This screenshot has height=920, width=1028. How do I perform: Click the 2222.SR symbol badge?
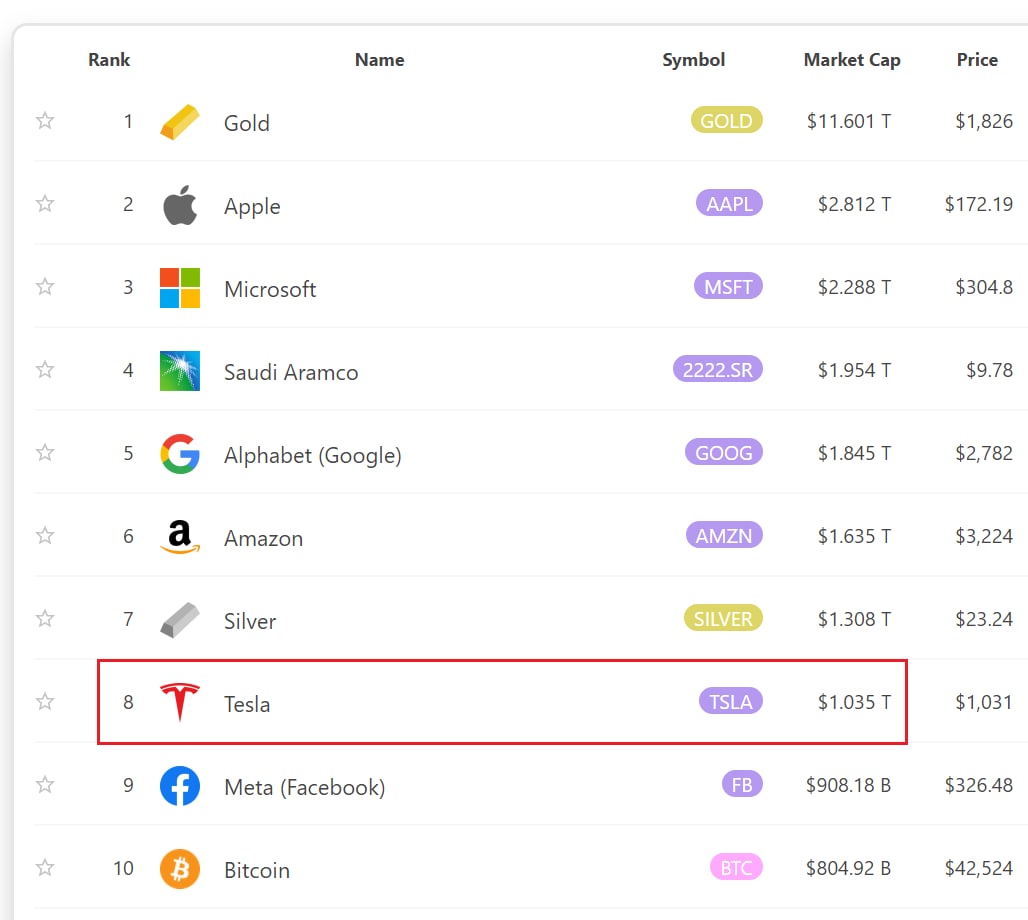[718, 369]
